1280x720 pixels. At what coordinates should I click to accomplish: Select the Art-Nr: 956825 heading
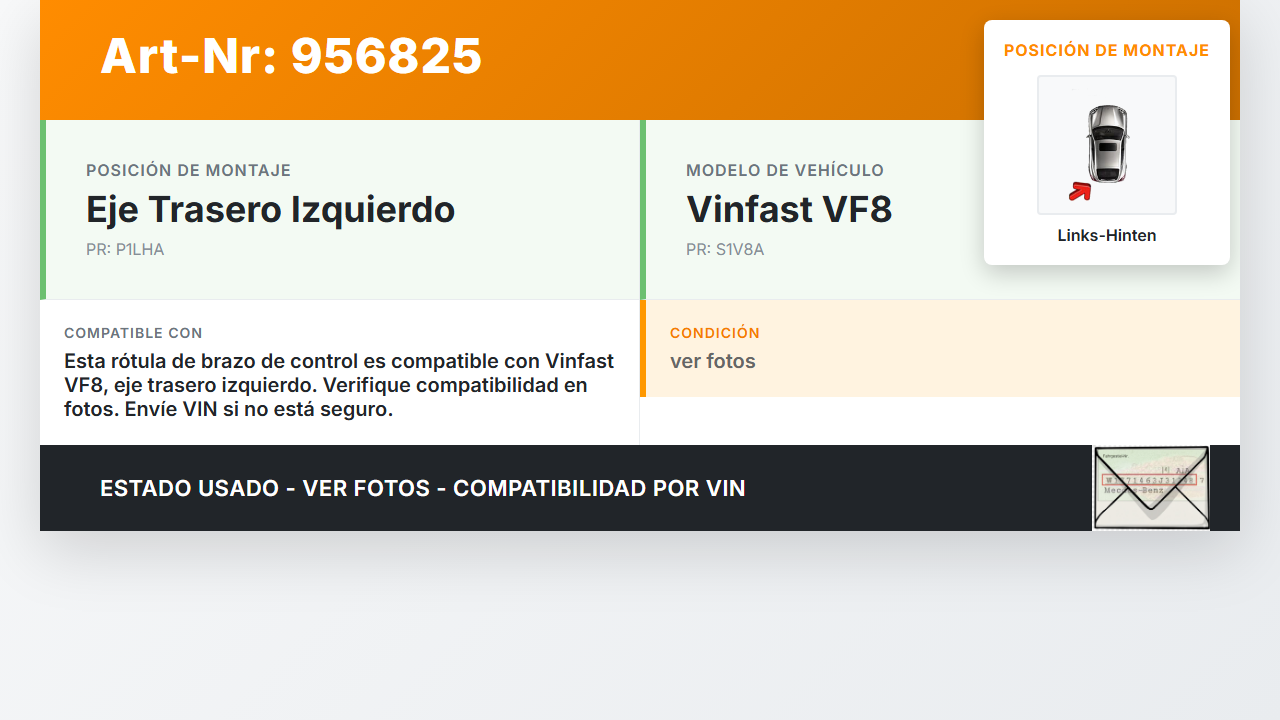click(x=291, y=56)
